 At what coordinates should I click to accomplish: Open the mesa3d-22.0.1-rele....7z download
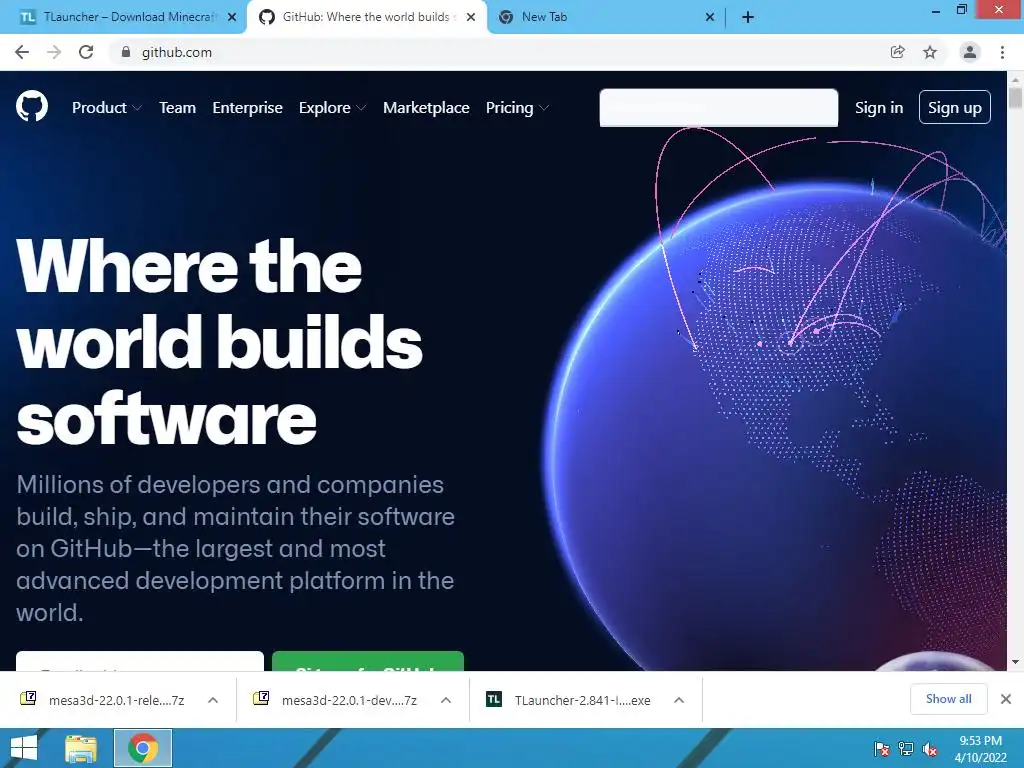click(116, 700)
